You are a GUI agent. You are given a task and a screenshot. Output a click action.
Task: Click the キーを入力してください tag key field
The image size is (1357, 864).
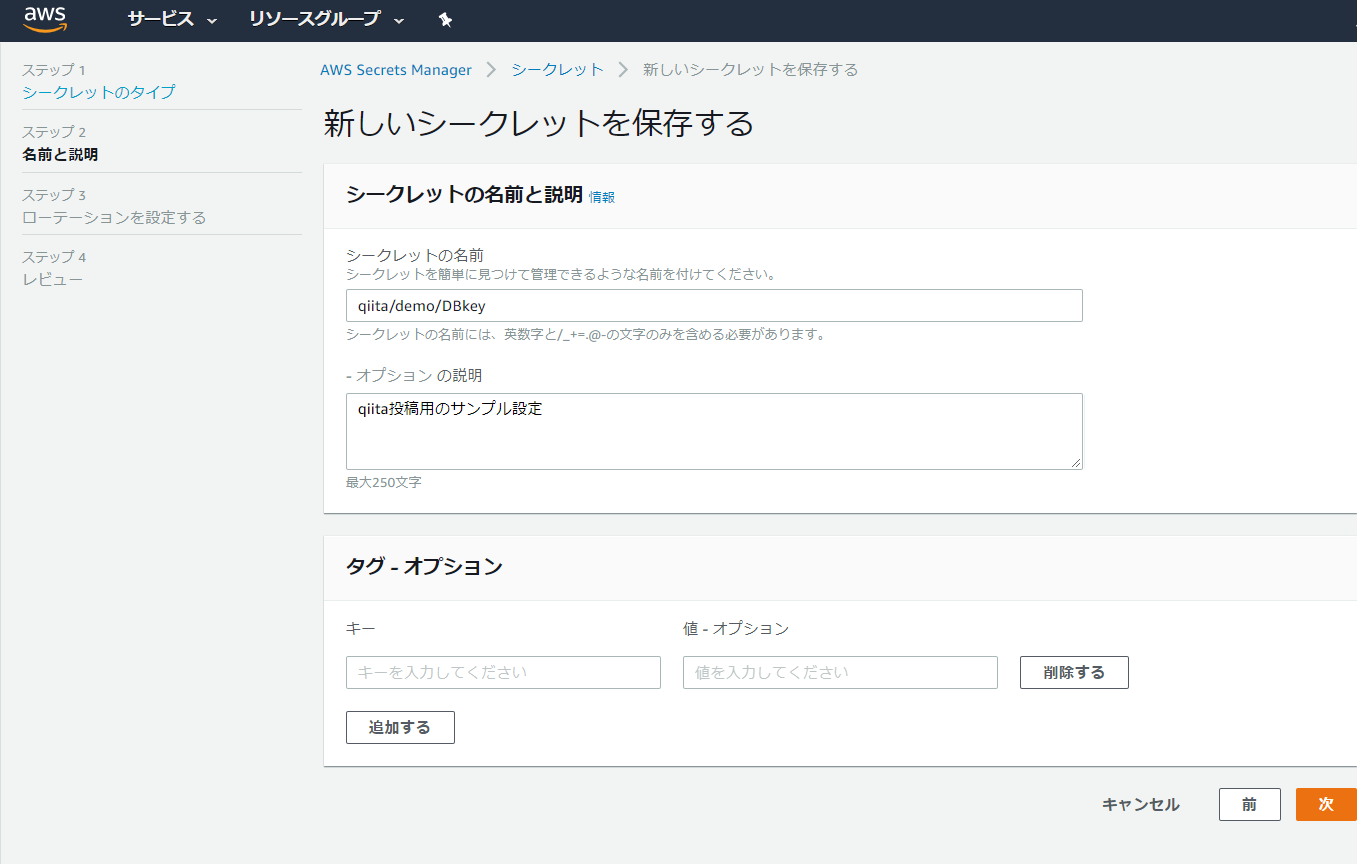502,672
